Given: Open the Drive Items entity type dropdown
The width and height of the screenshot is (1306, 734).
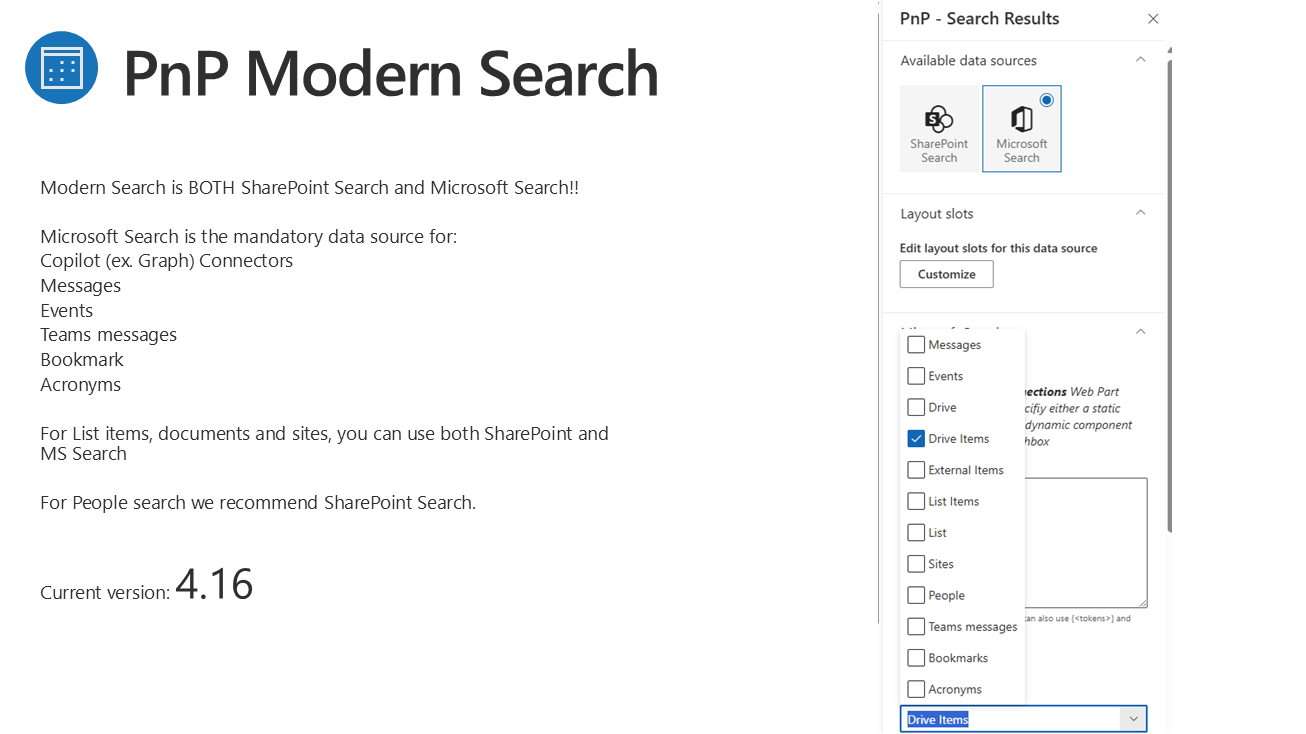Looking at the screenshot, I should [x=1132, y=719].
